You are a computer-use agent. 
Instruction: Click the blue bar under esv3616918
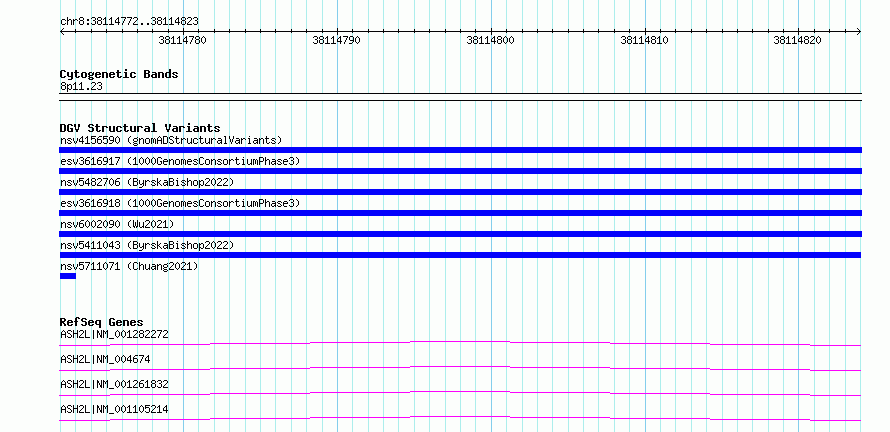point(460,213)
